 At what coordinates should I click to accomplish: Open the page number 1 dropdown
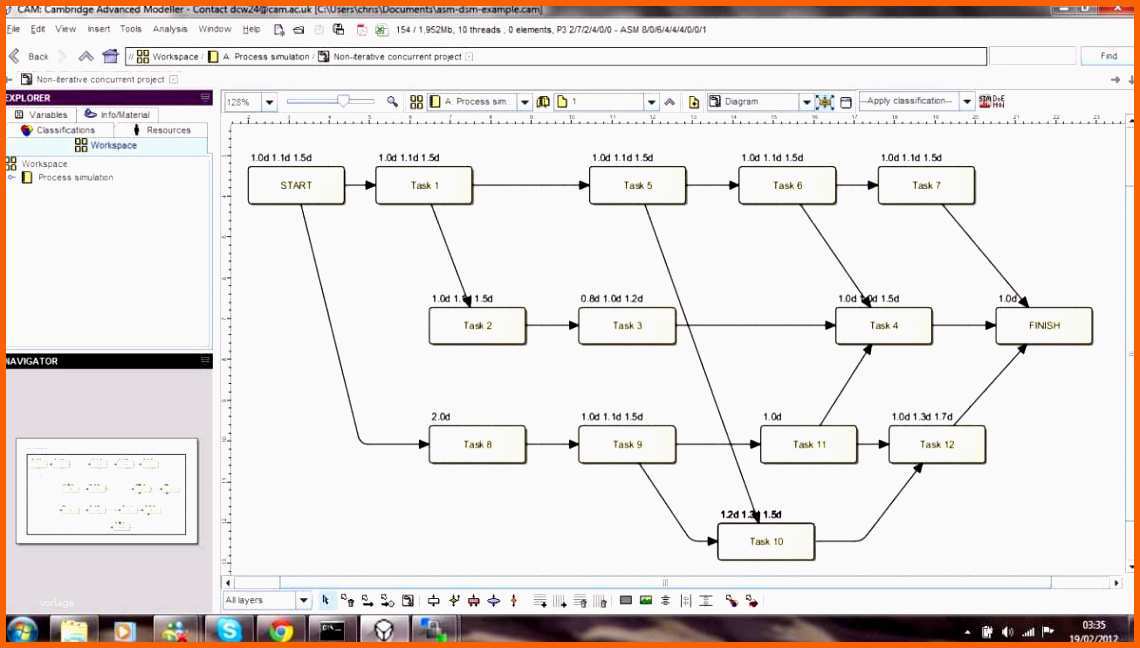point(651,102)
